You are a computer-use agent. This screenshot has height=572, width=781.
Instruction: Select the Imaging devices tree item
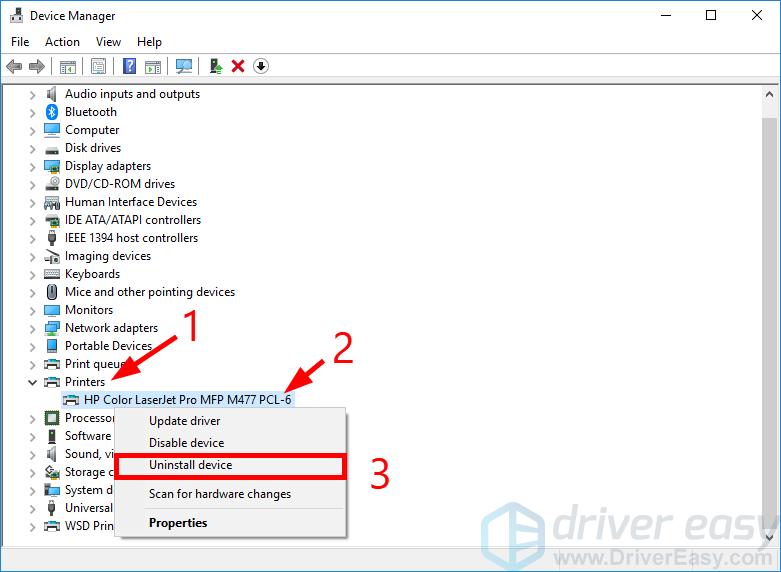108,256
